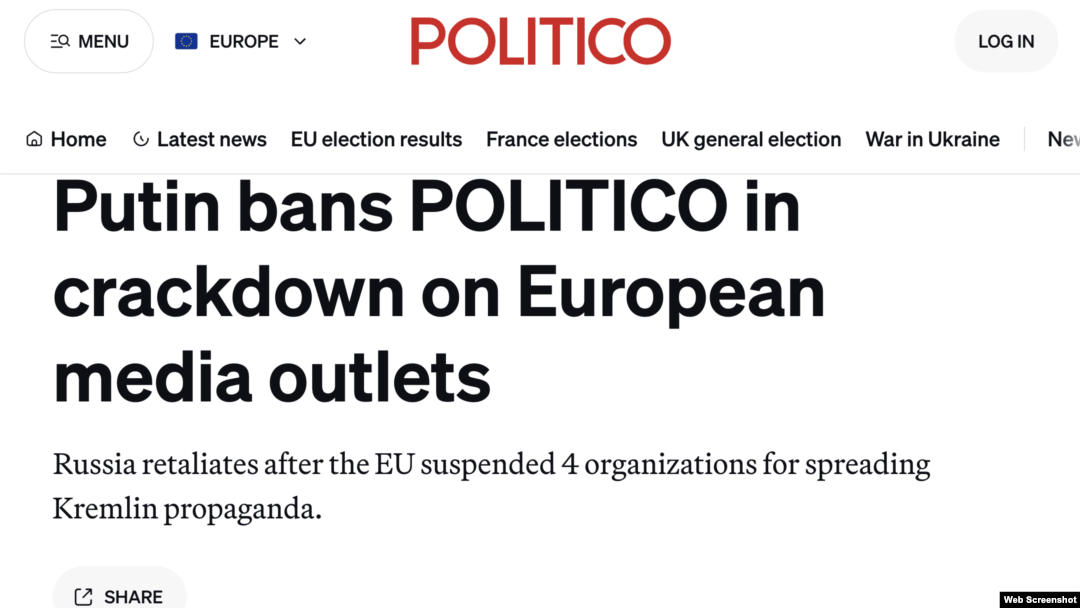Open the EUROPE edition selector
1080x608 pixels.
240,41
